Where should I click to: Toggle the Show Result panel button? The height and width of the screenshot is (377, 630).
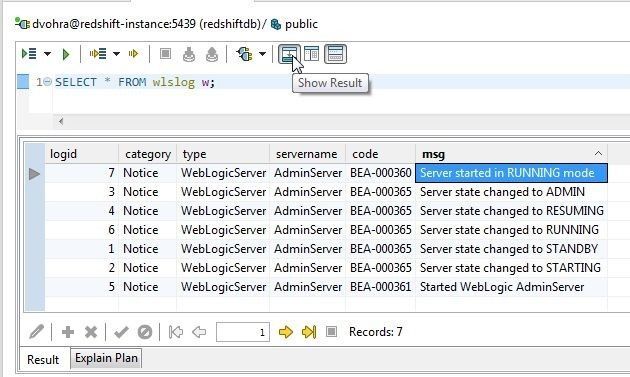pyautogui.click(x=289, y=54)
